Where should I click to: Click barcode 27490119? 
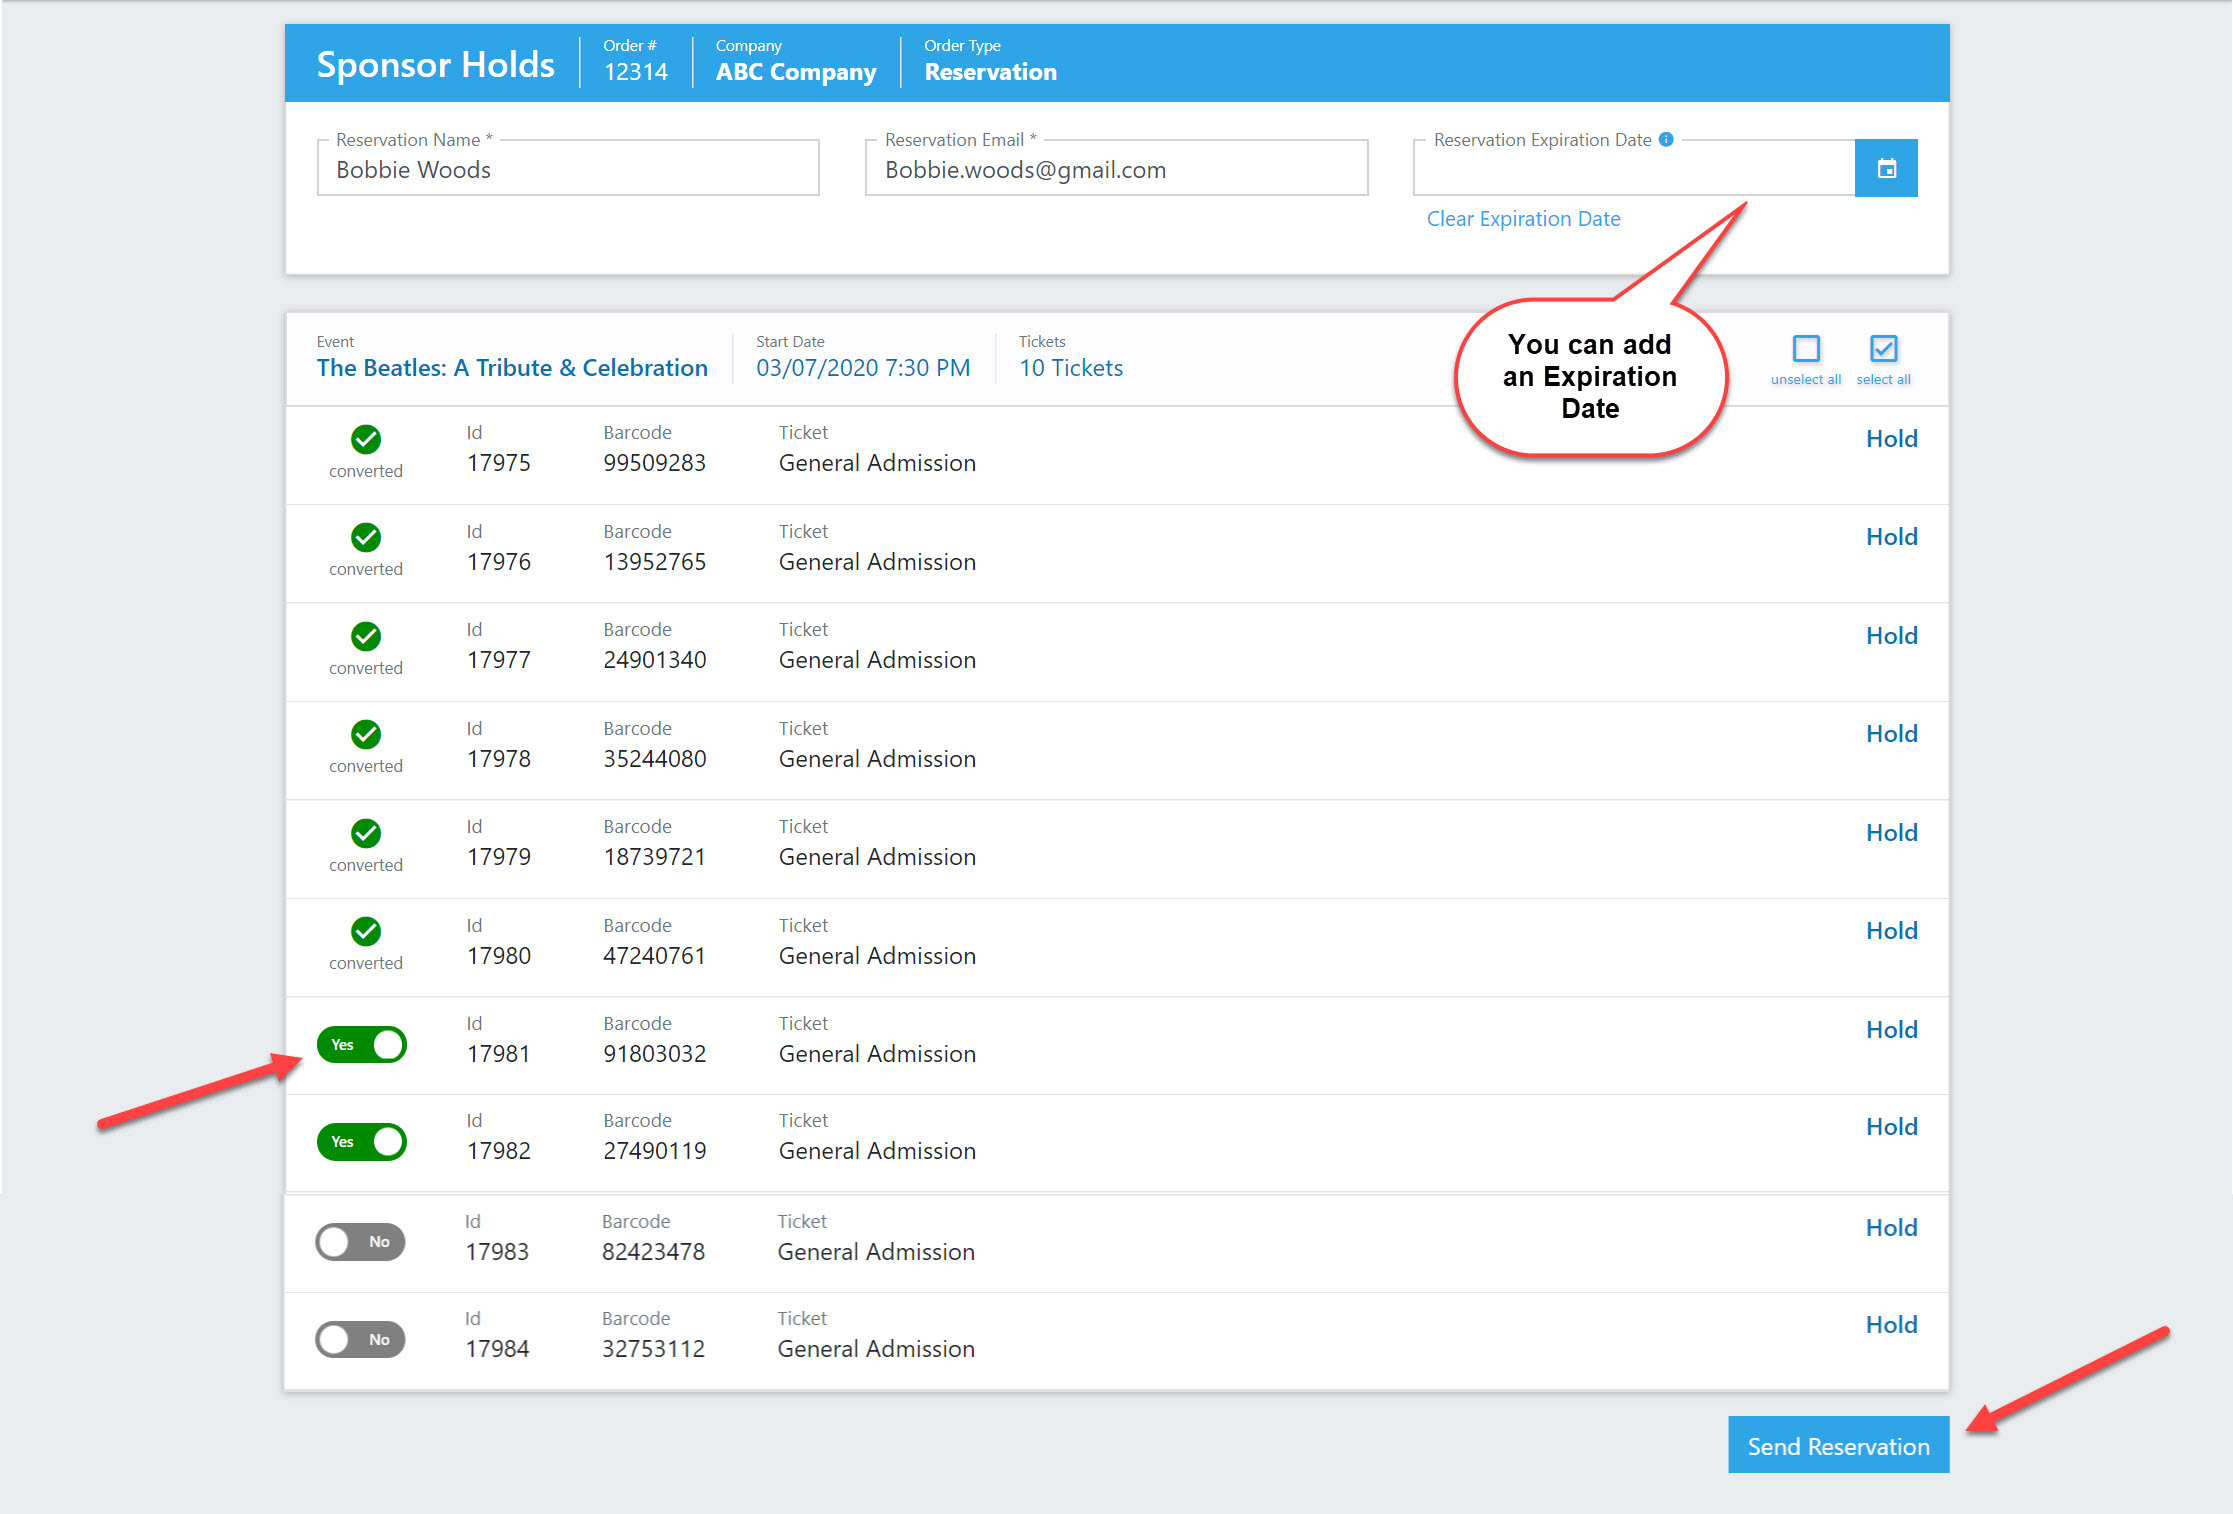coord(654,1151)
